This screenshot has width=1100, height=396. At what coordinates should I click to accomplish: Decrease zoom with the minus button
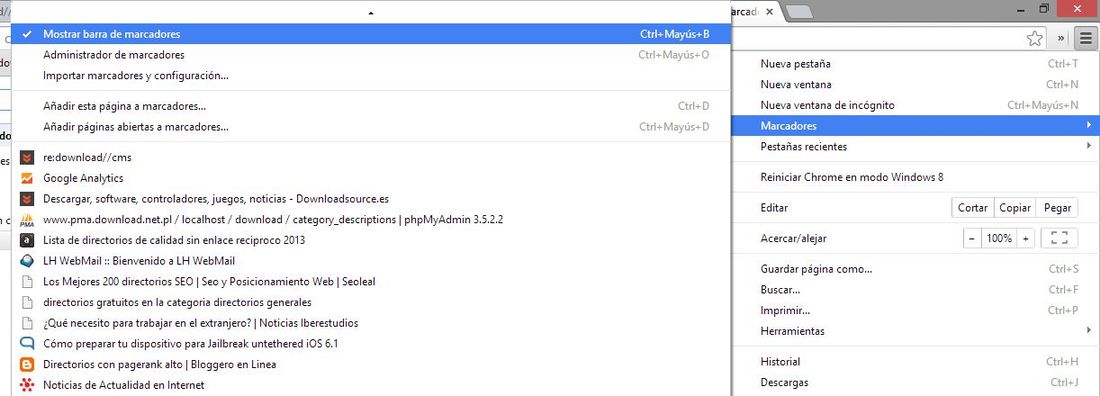[972, 239]
